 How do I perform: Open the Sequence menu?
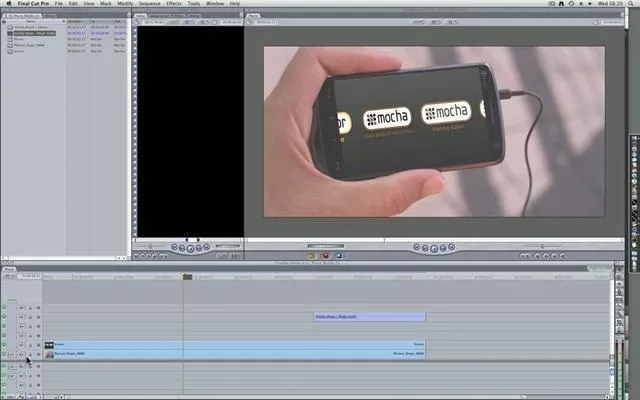[x=149, y=3]
